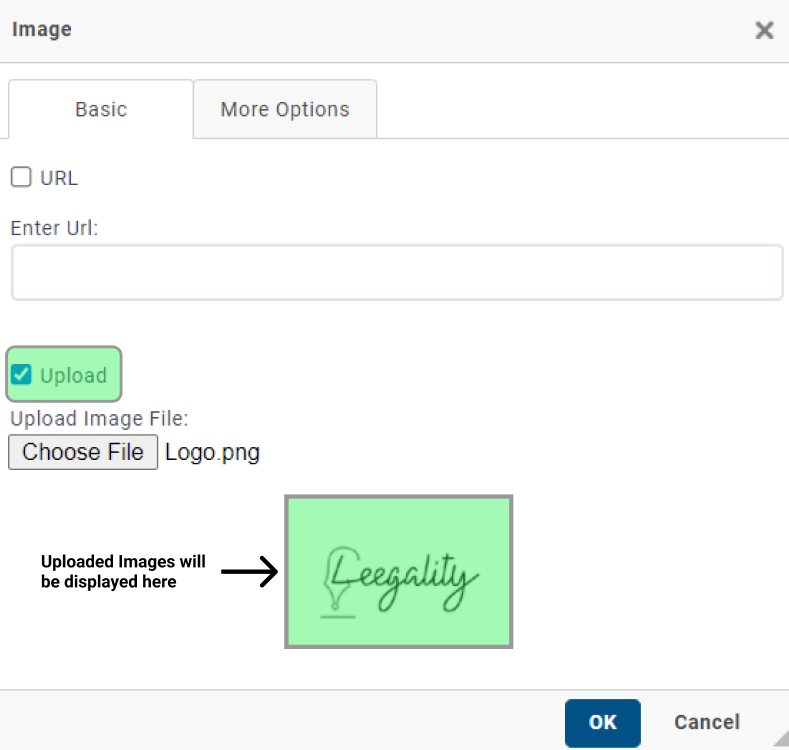Uncheck the Upload checkbox

point(21,374)
